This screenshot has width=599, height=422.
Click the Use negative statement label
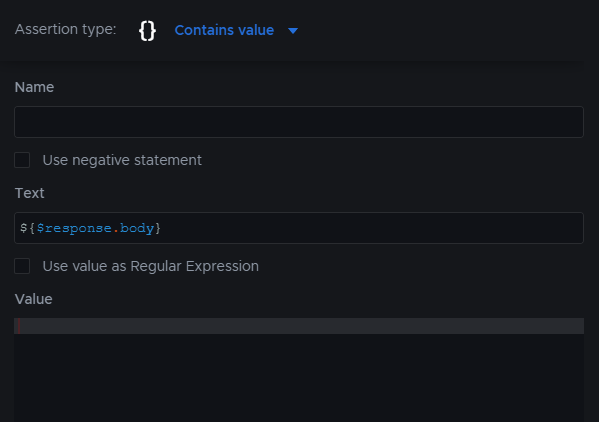(x=122, y=160)
